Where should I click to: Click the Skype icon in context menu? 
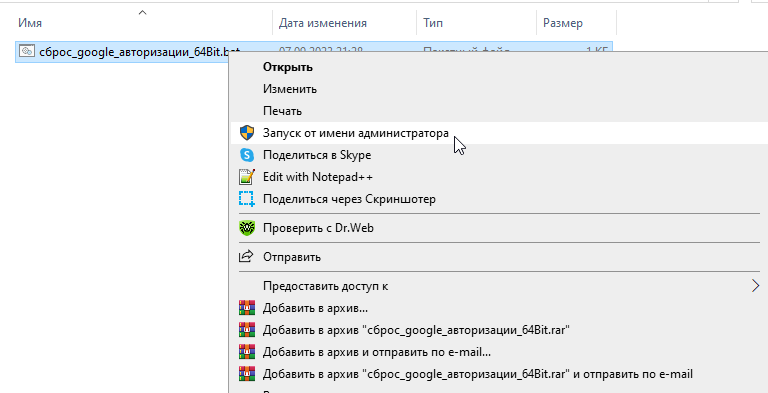(247, 155)
